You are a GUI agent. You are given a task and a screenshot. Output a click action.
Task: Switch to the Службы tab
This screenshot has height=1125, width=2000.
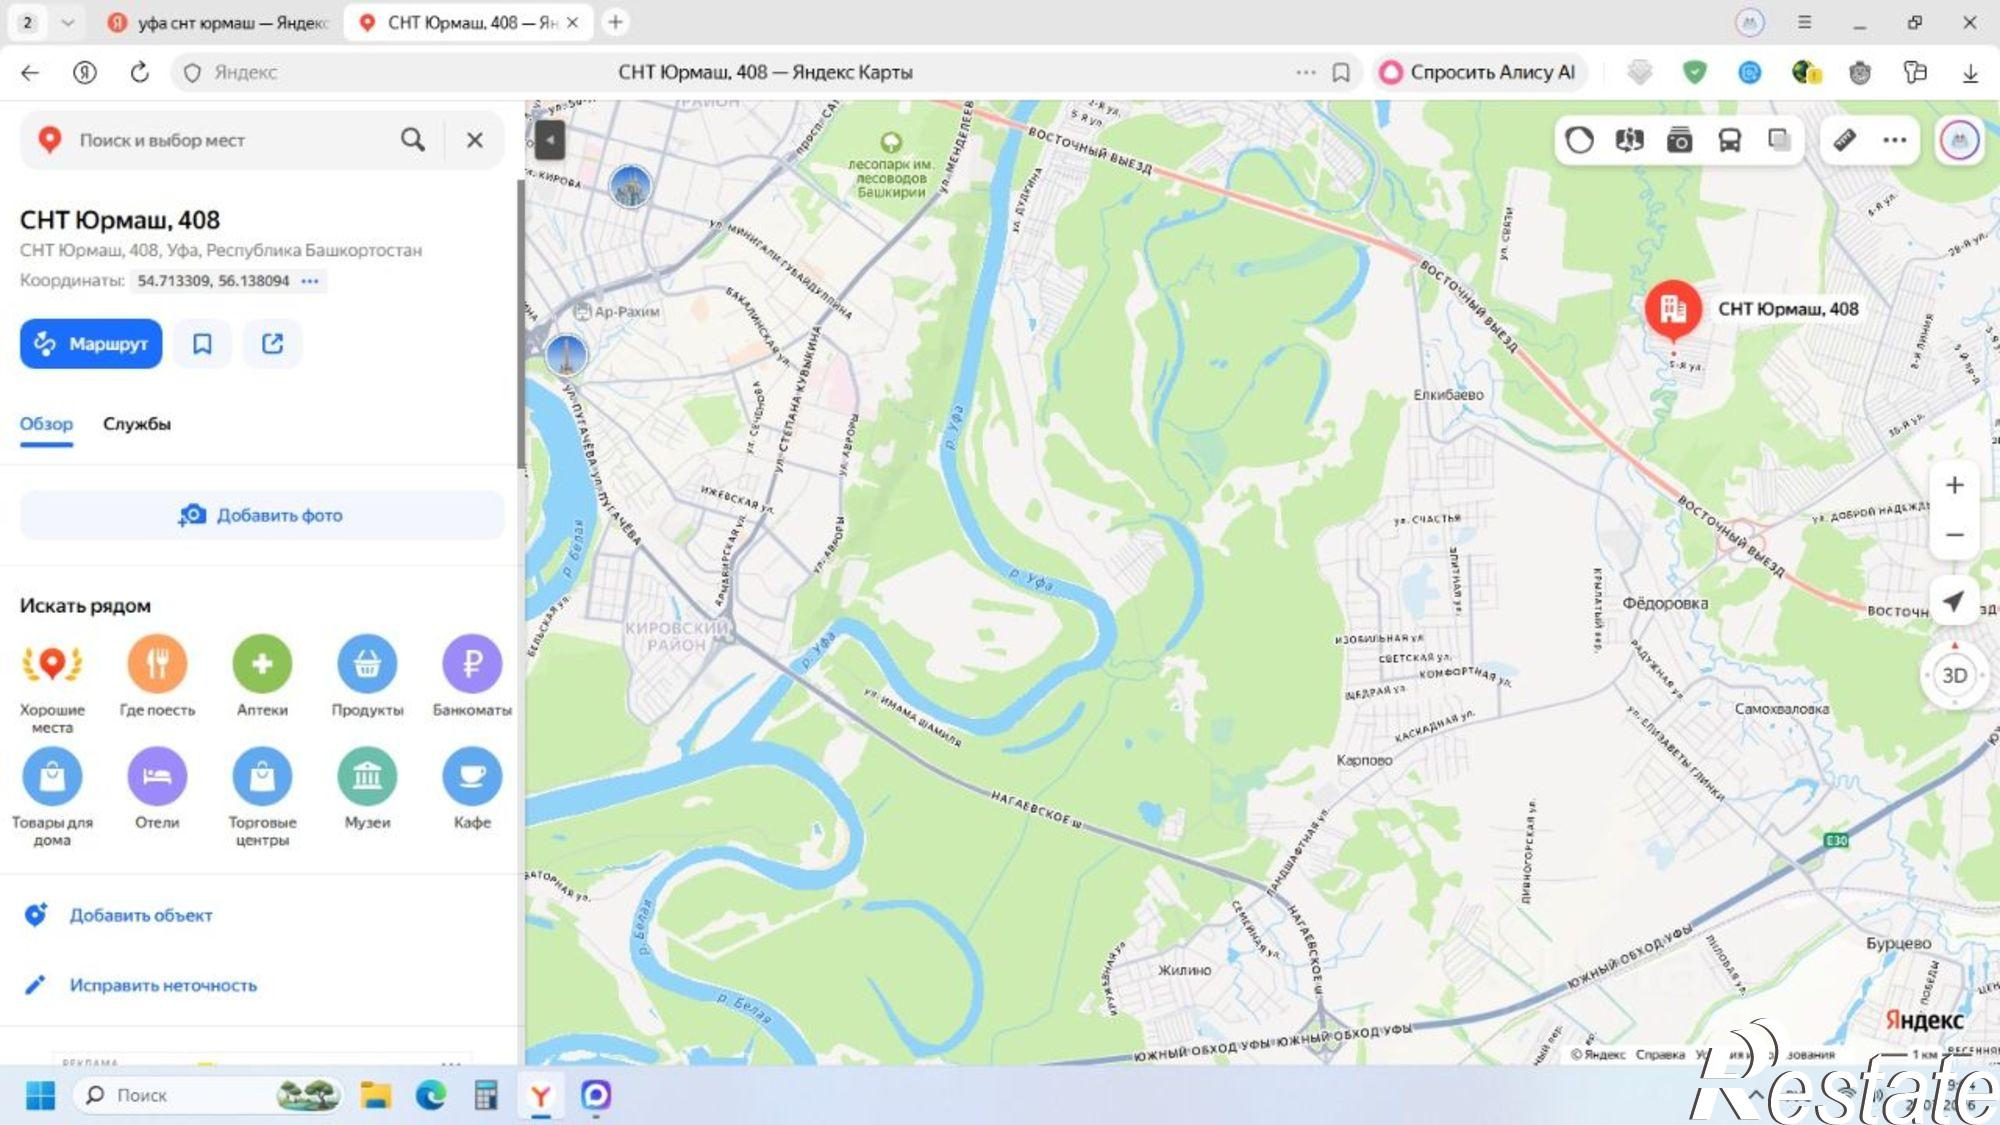click(137, 424)
